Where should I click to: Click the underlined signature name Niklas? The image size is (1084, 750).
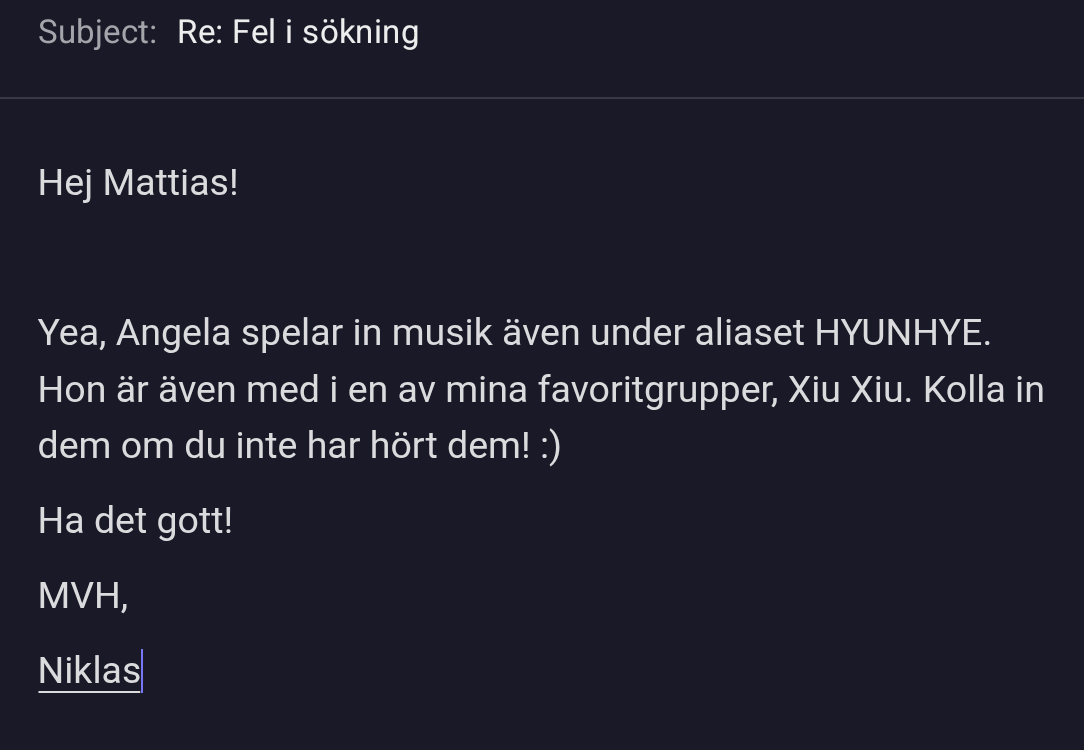pyautogui.click(x=89, y=670)
